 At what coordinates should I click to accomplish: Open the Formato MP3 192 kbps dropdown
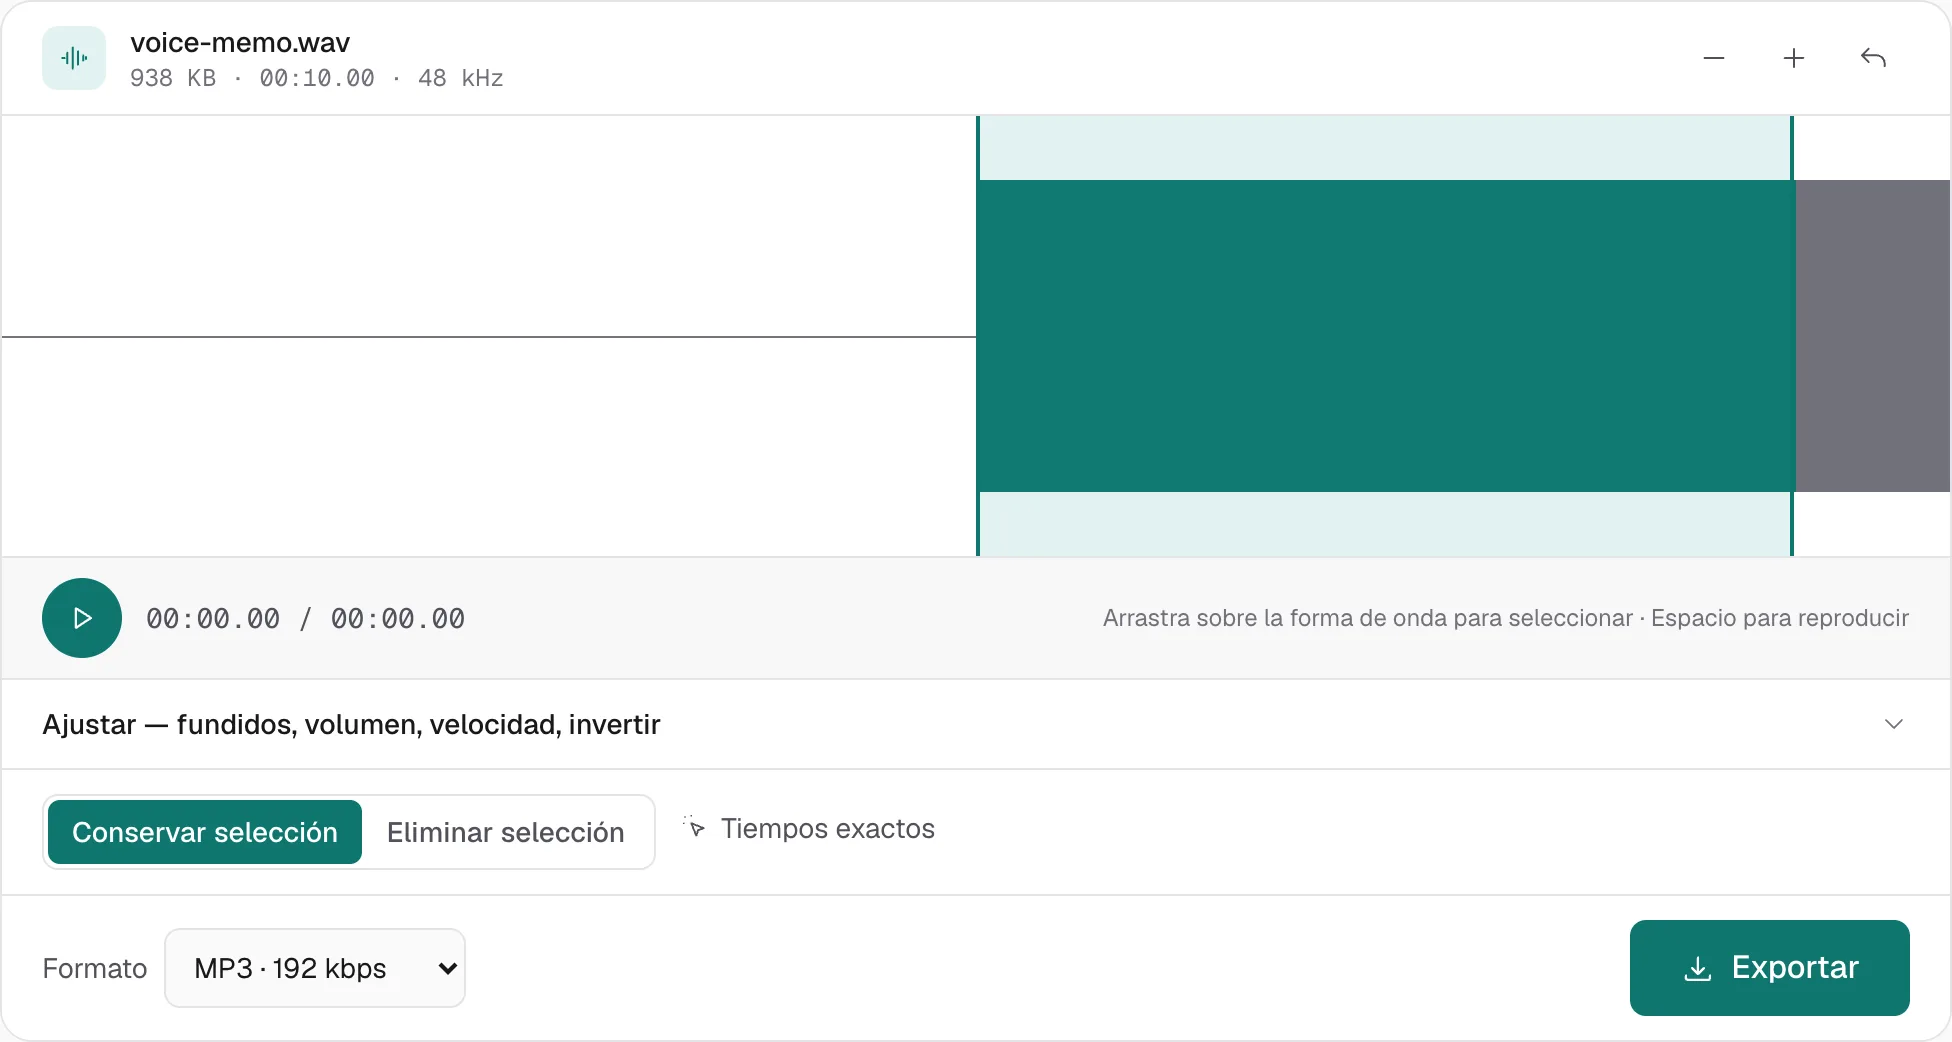(315, 968)
